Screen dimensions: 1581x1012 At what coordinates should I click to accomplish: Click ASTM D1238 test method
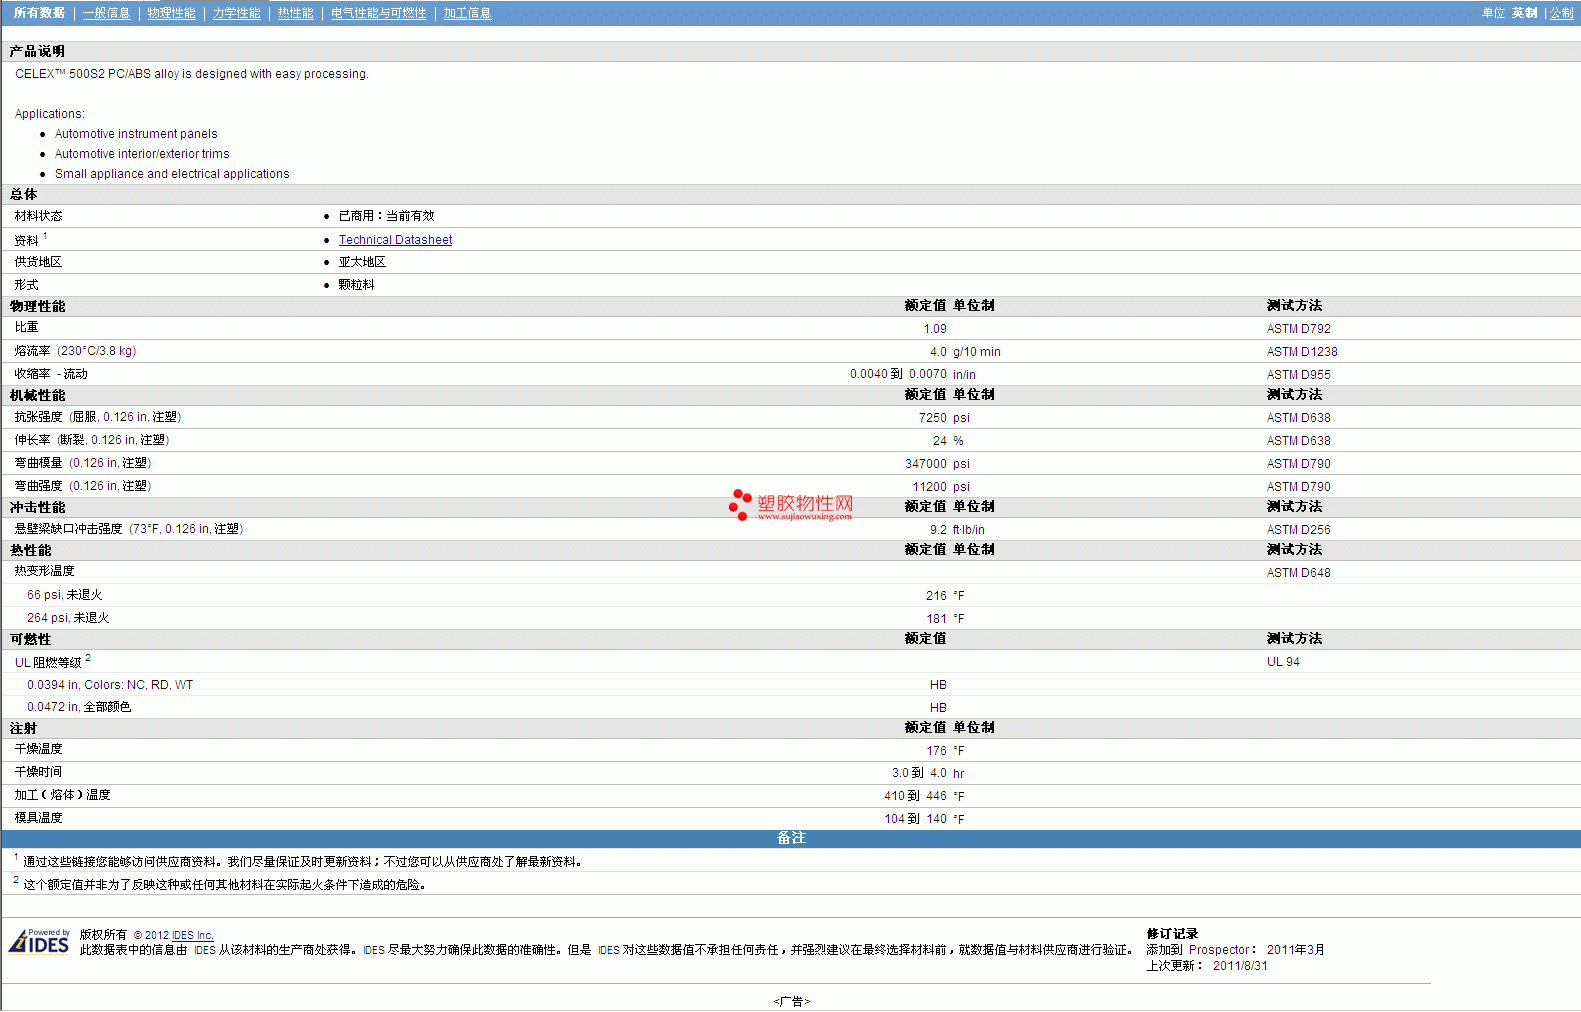tap(1301, 352)
